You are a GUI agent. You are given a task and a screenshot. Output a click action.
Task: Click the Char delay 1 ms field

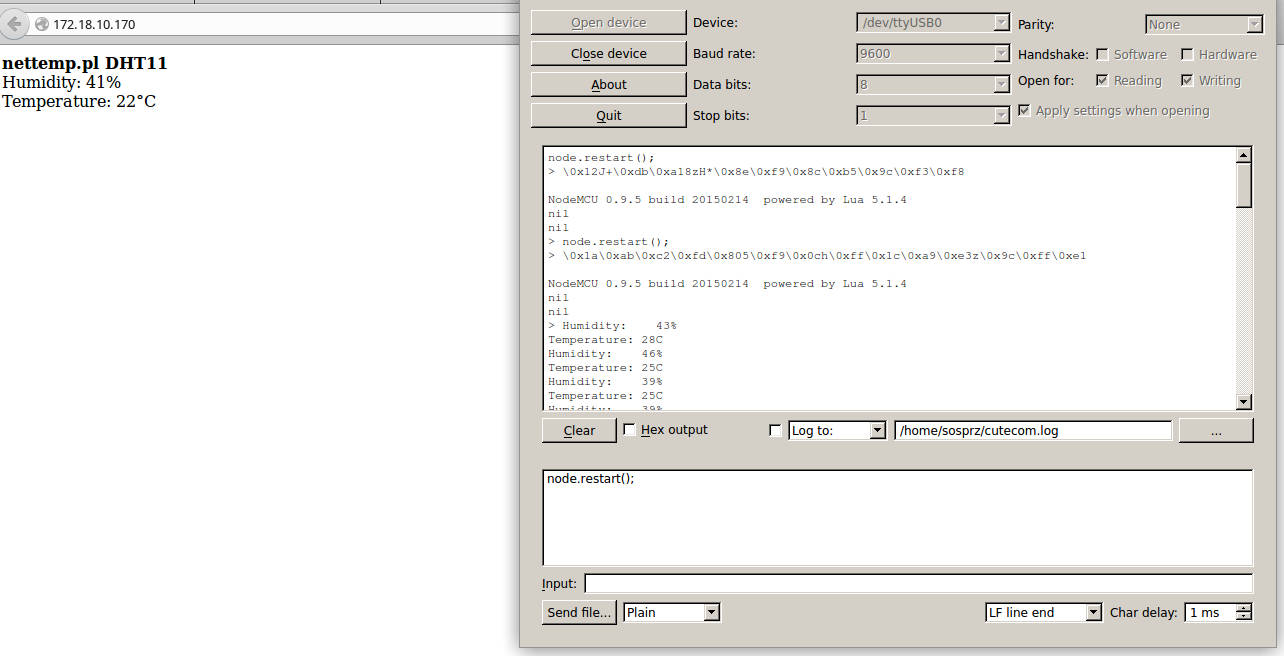coord(1210,612)
